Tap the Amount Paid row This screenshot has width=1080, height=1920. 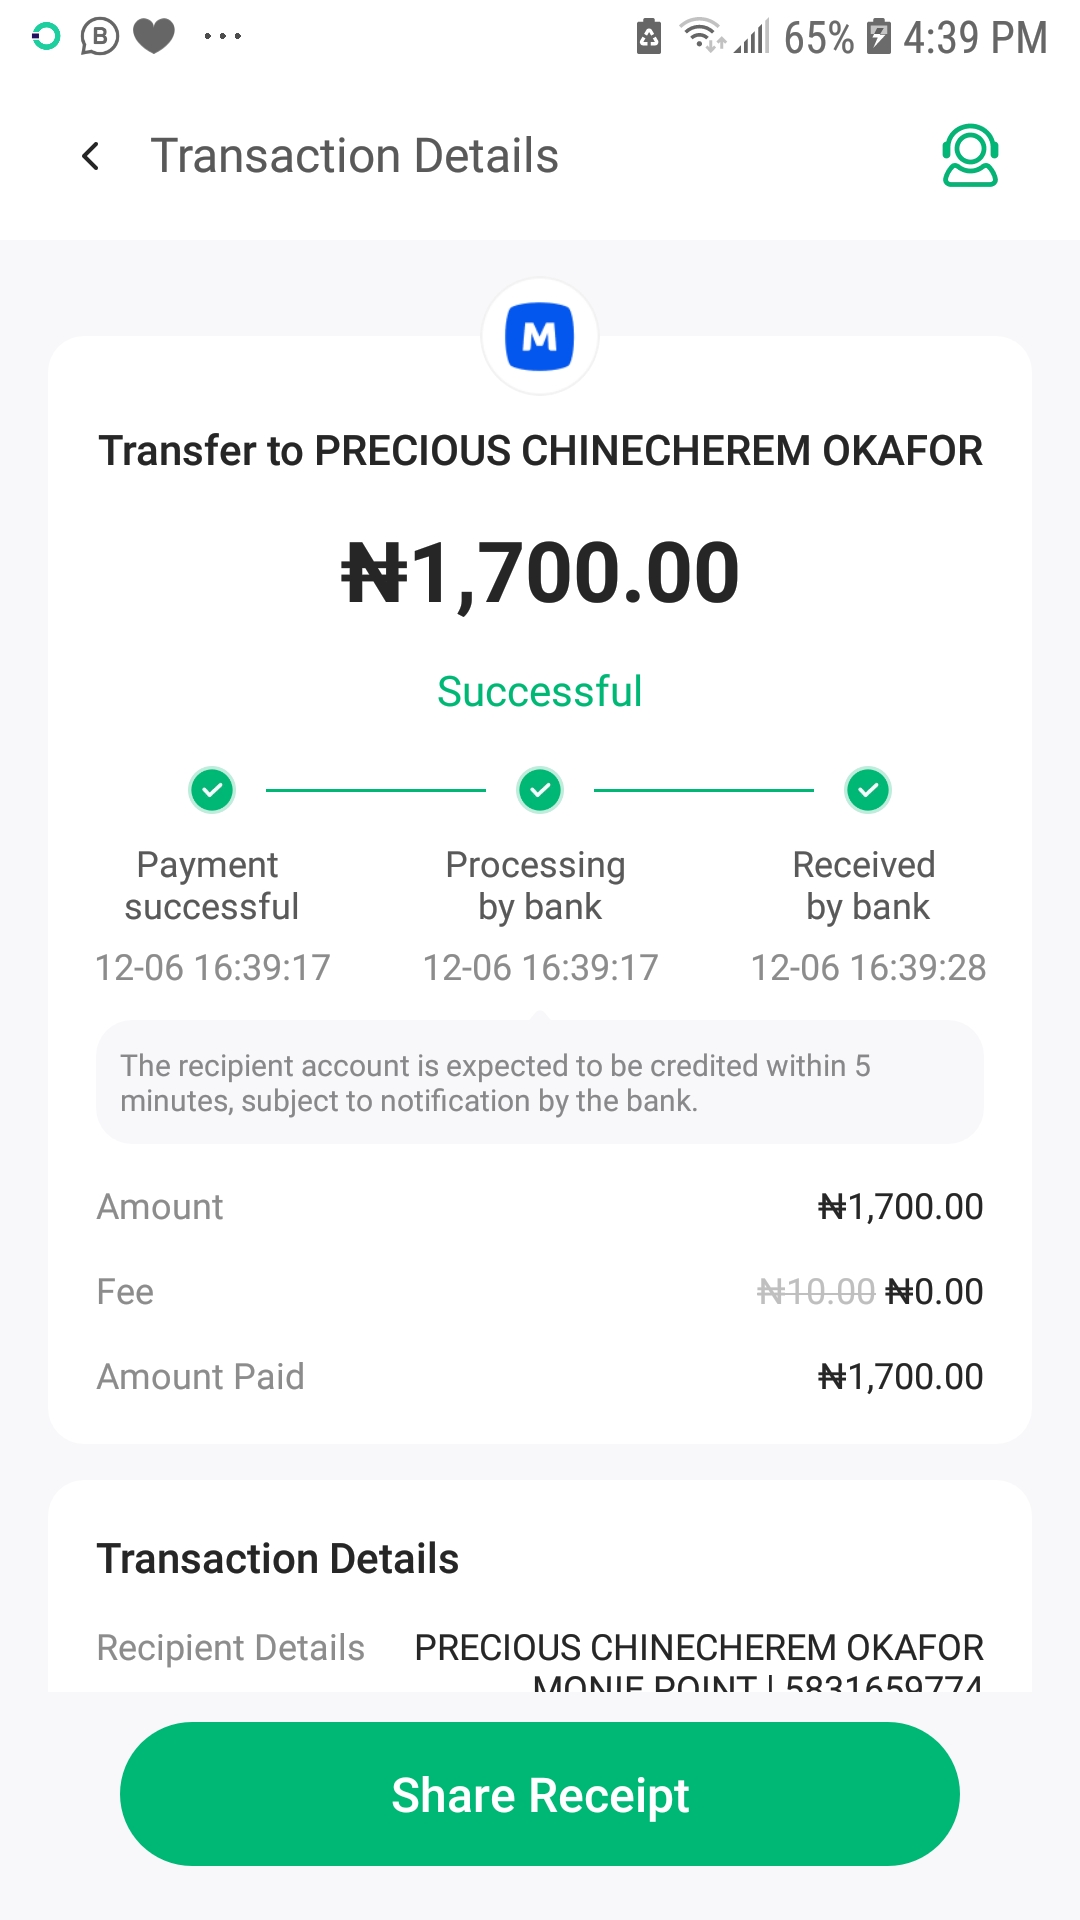(540, 1377)
